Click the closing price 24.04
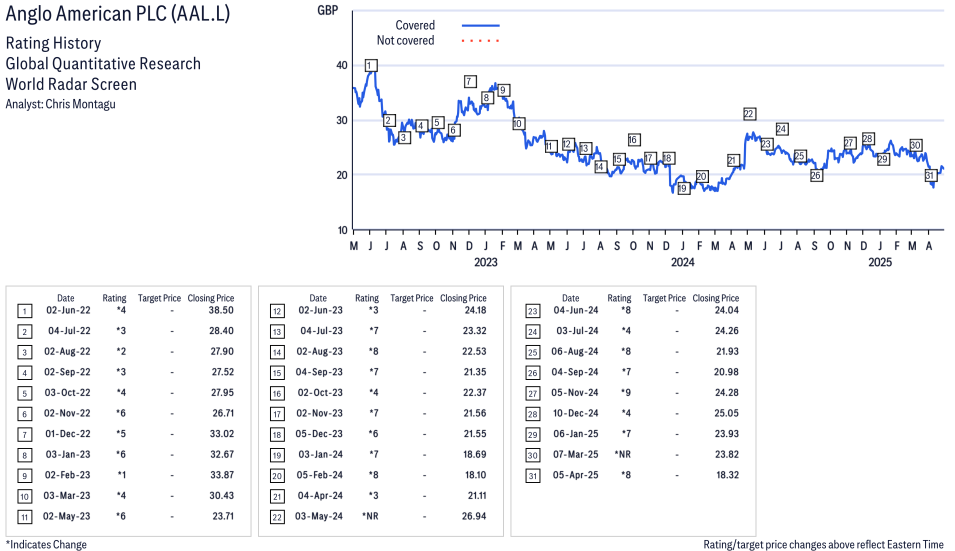This screenshot has height=551, width=955. pyautogui.click(x=727, y=311)
